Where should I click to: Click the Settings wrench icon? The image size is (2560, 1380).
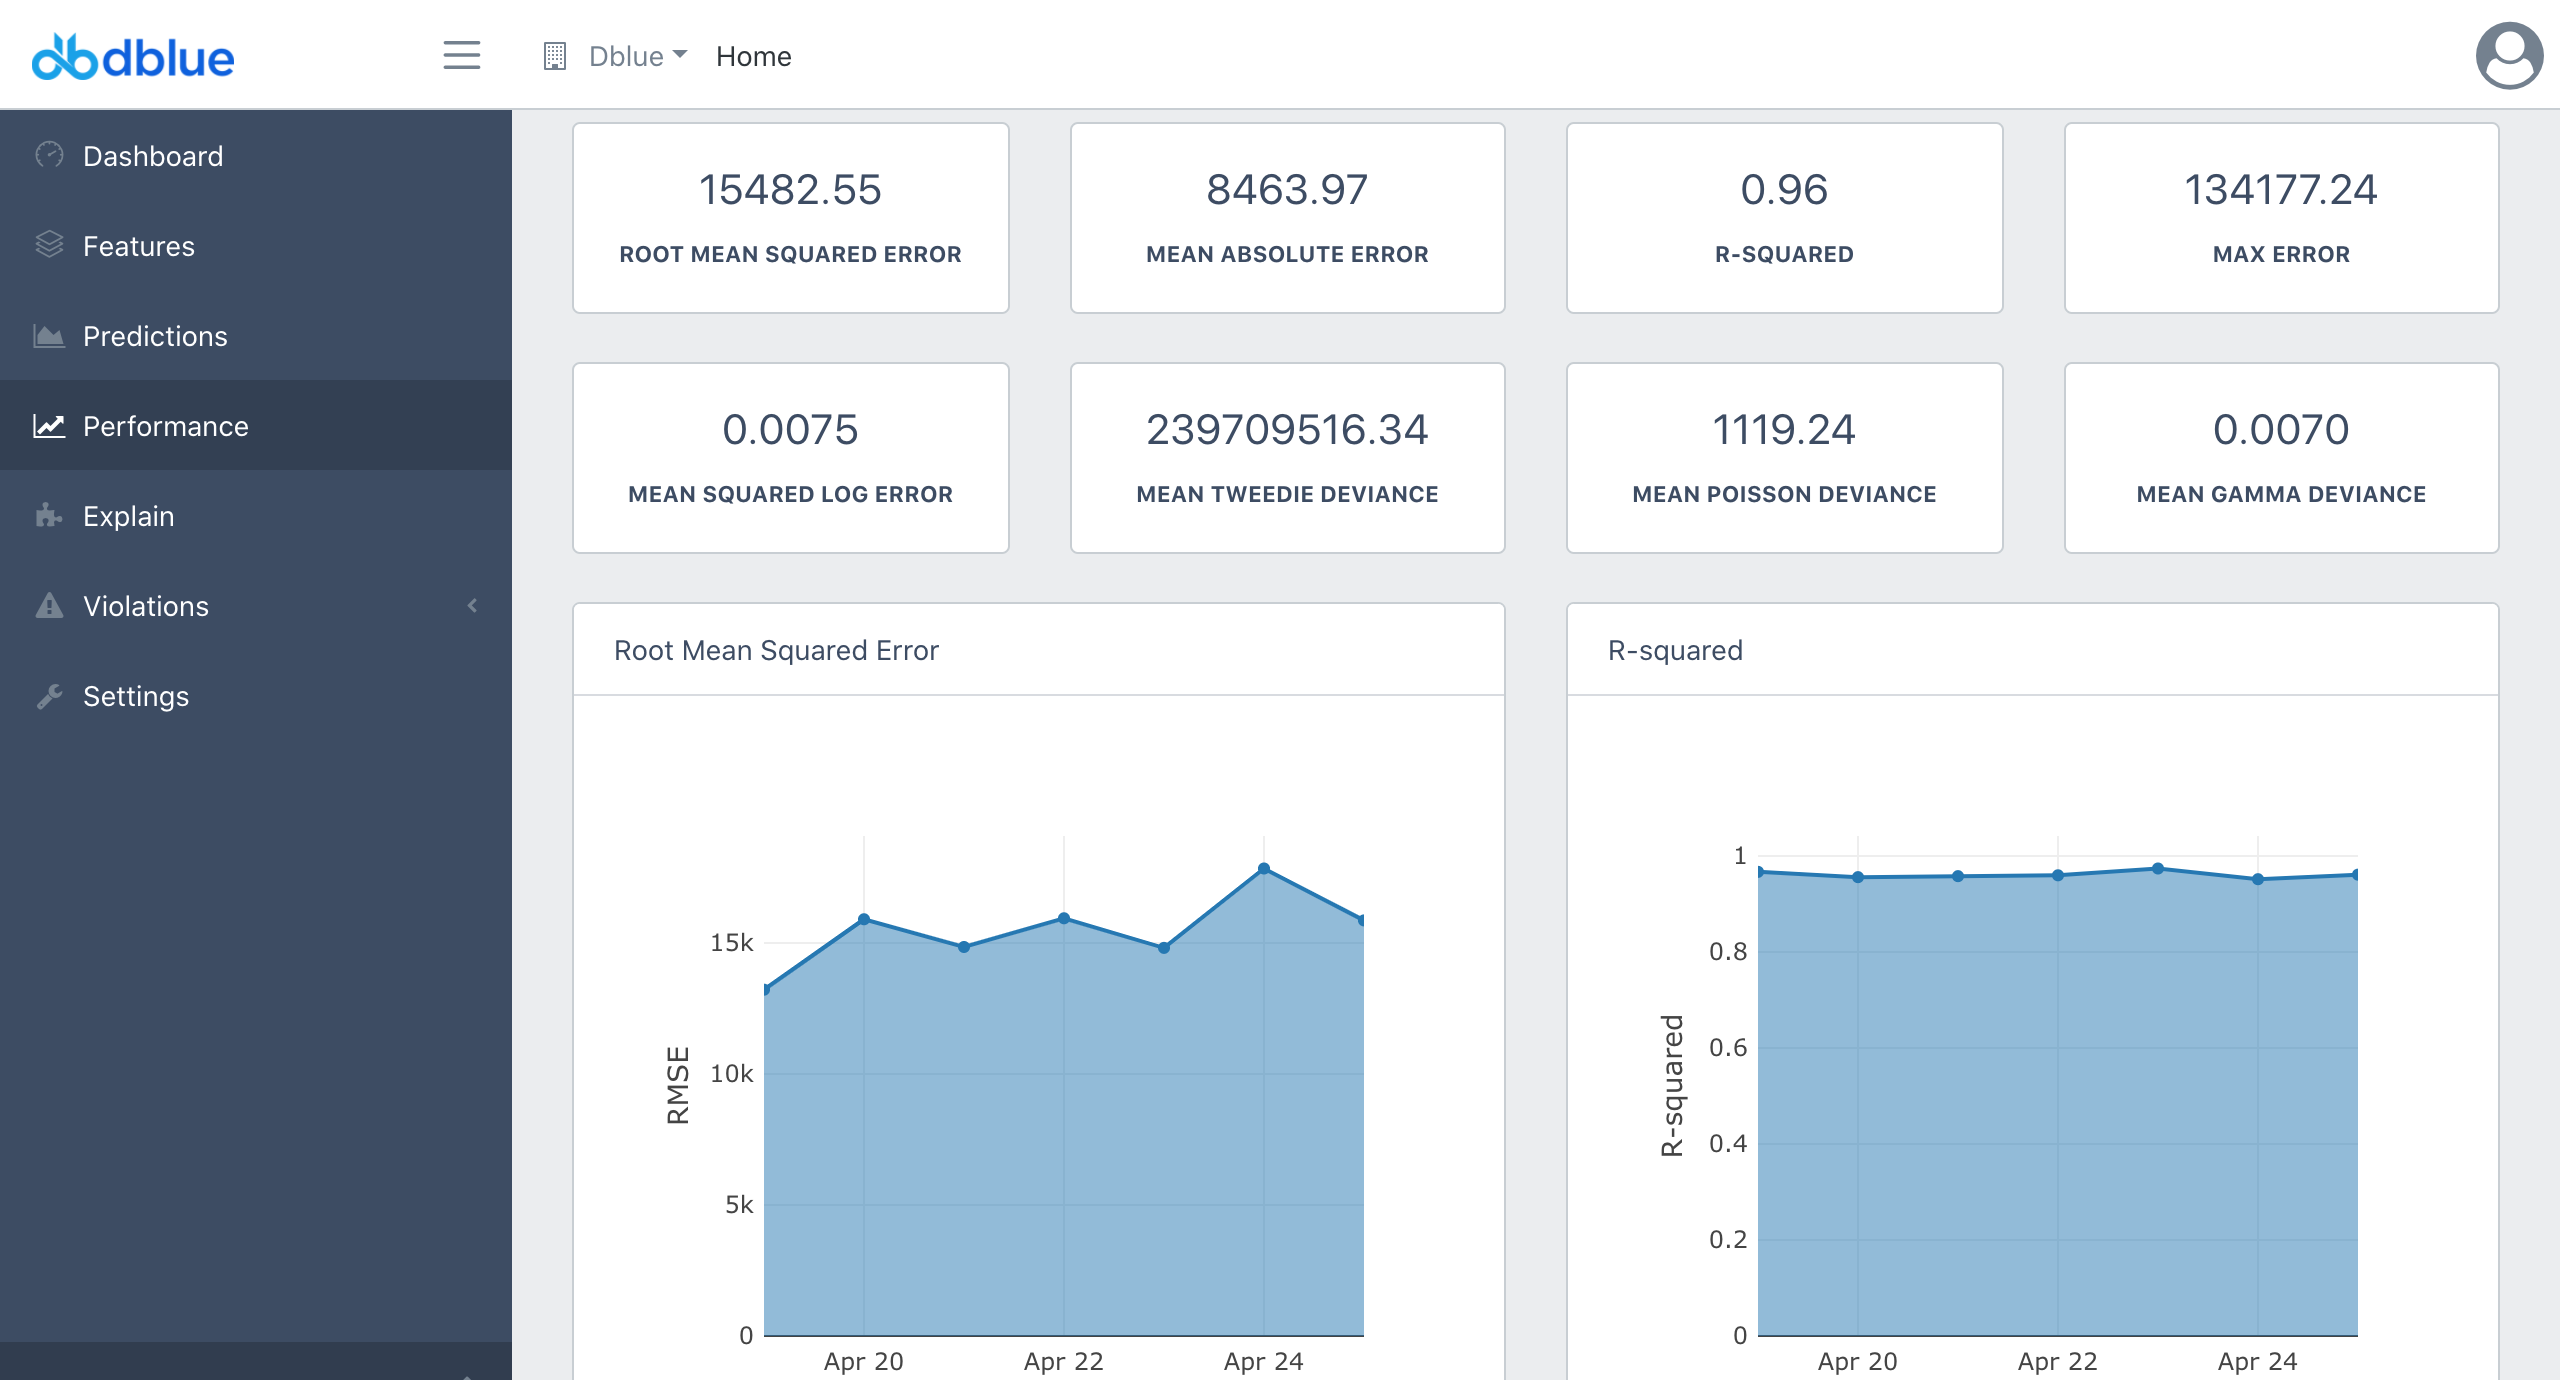pos(49,696)
